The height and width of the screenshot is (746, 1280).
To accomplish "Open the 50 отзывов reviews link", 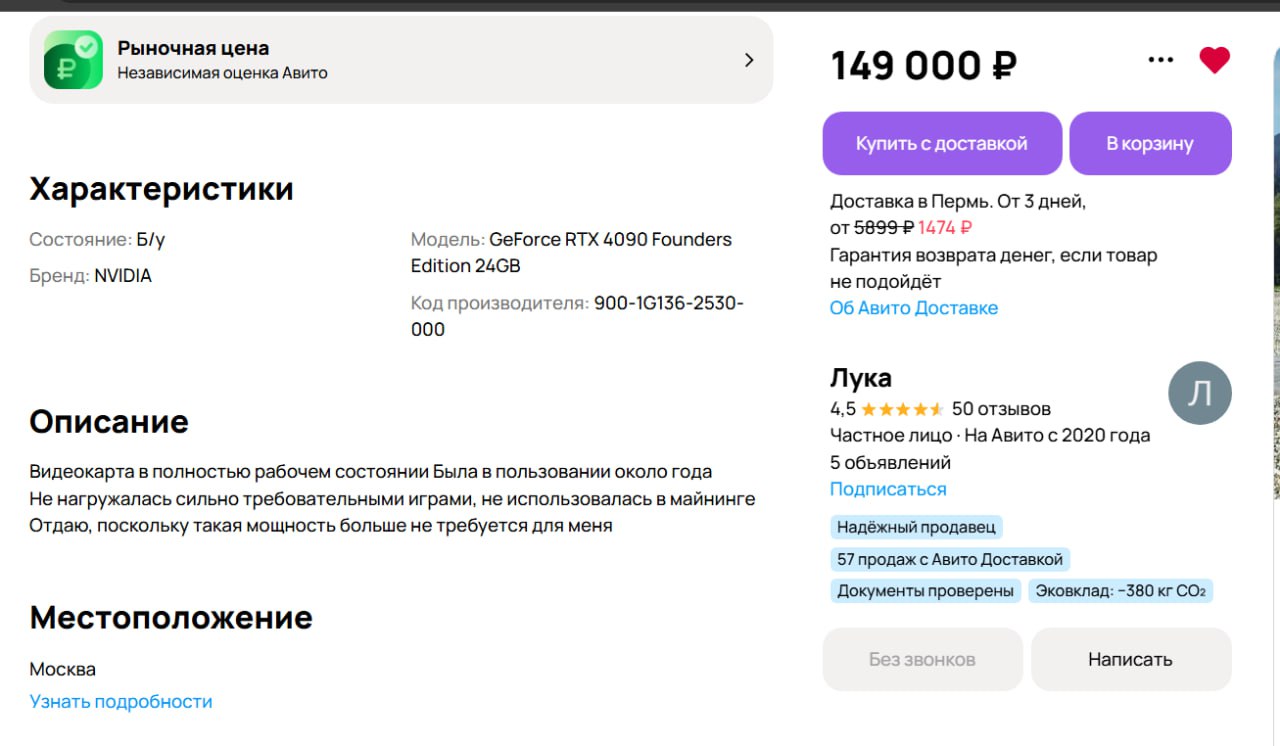I will pyautogui.click(x=1001, y=409).
